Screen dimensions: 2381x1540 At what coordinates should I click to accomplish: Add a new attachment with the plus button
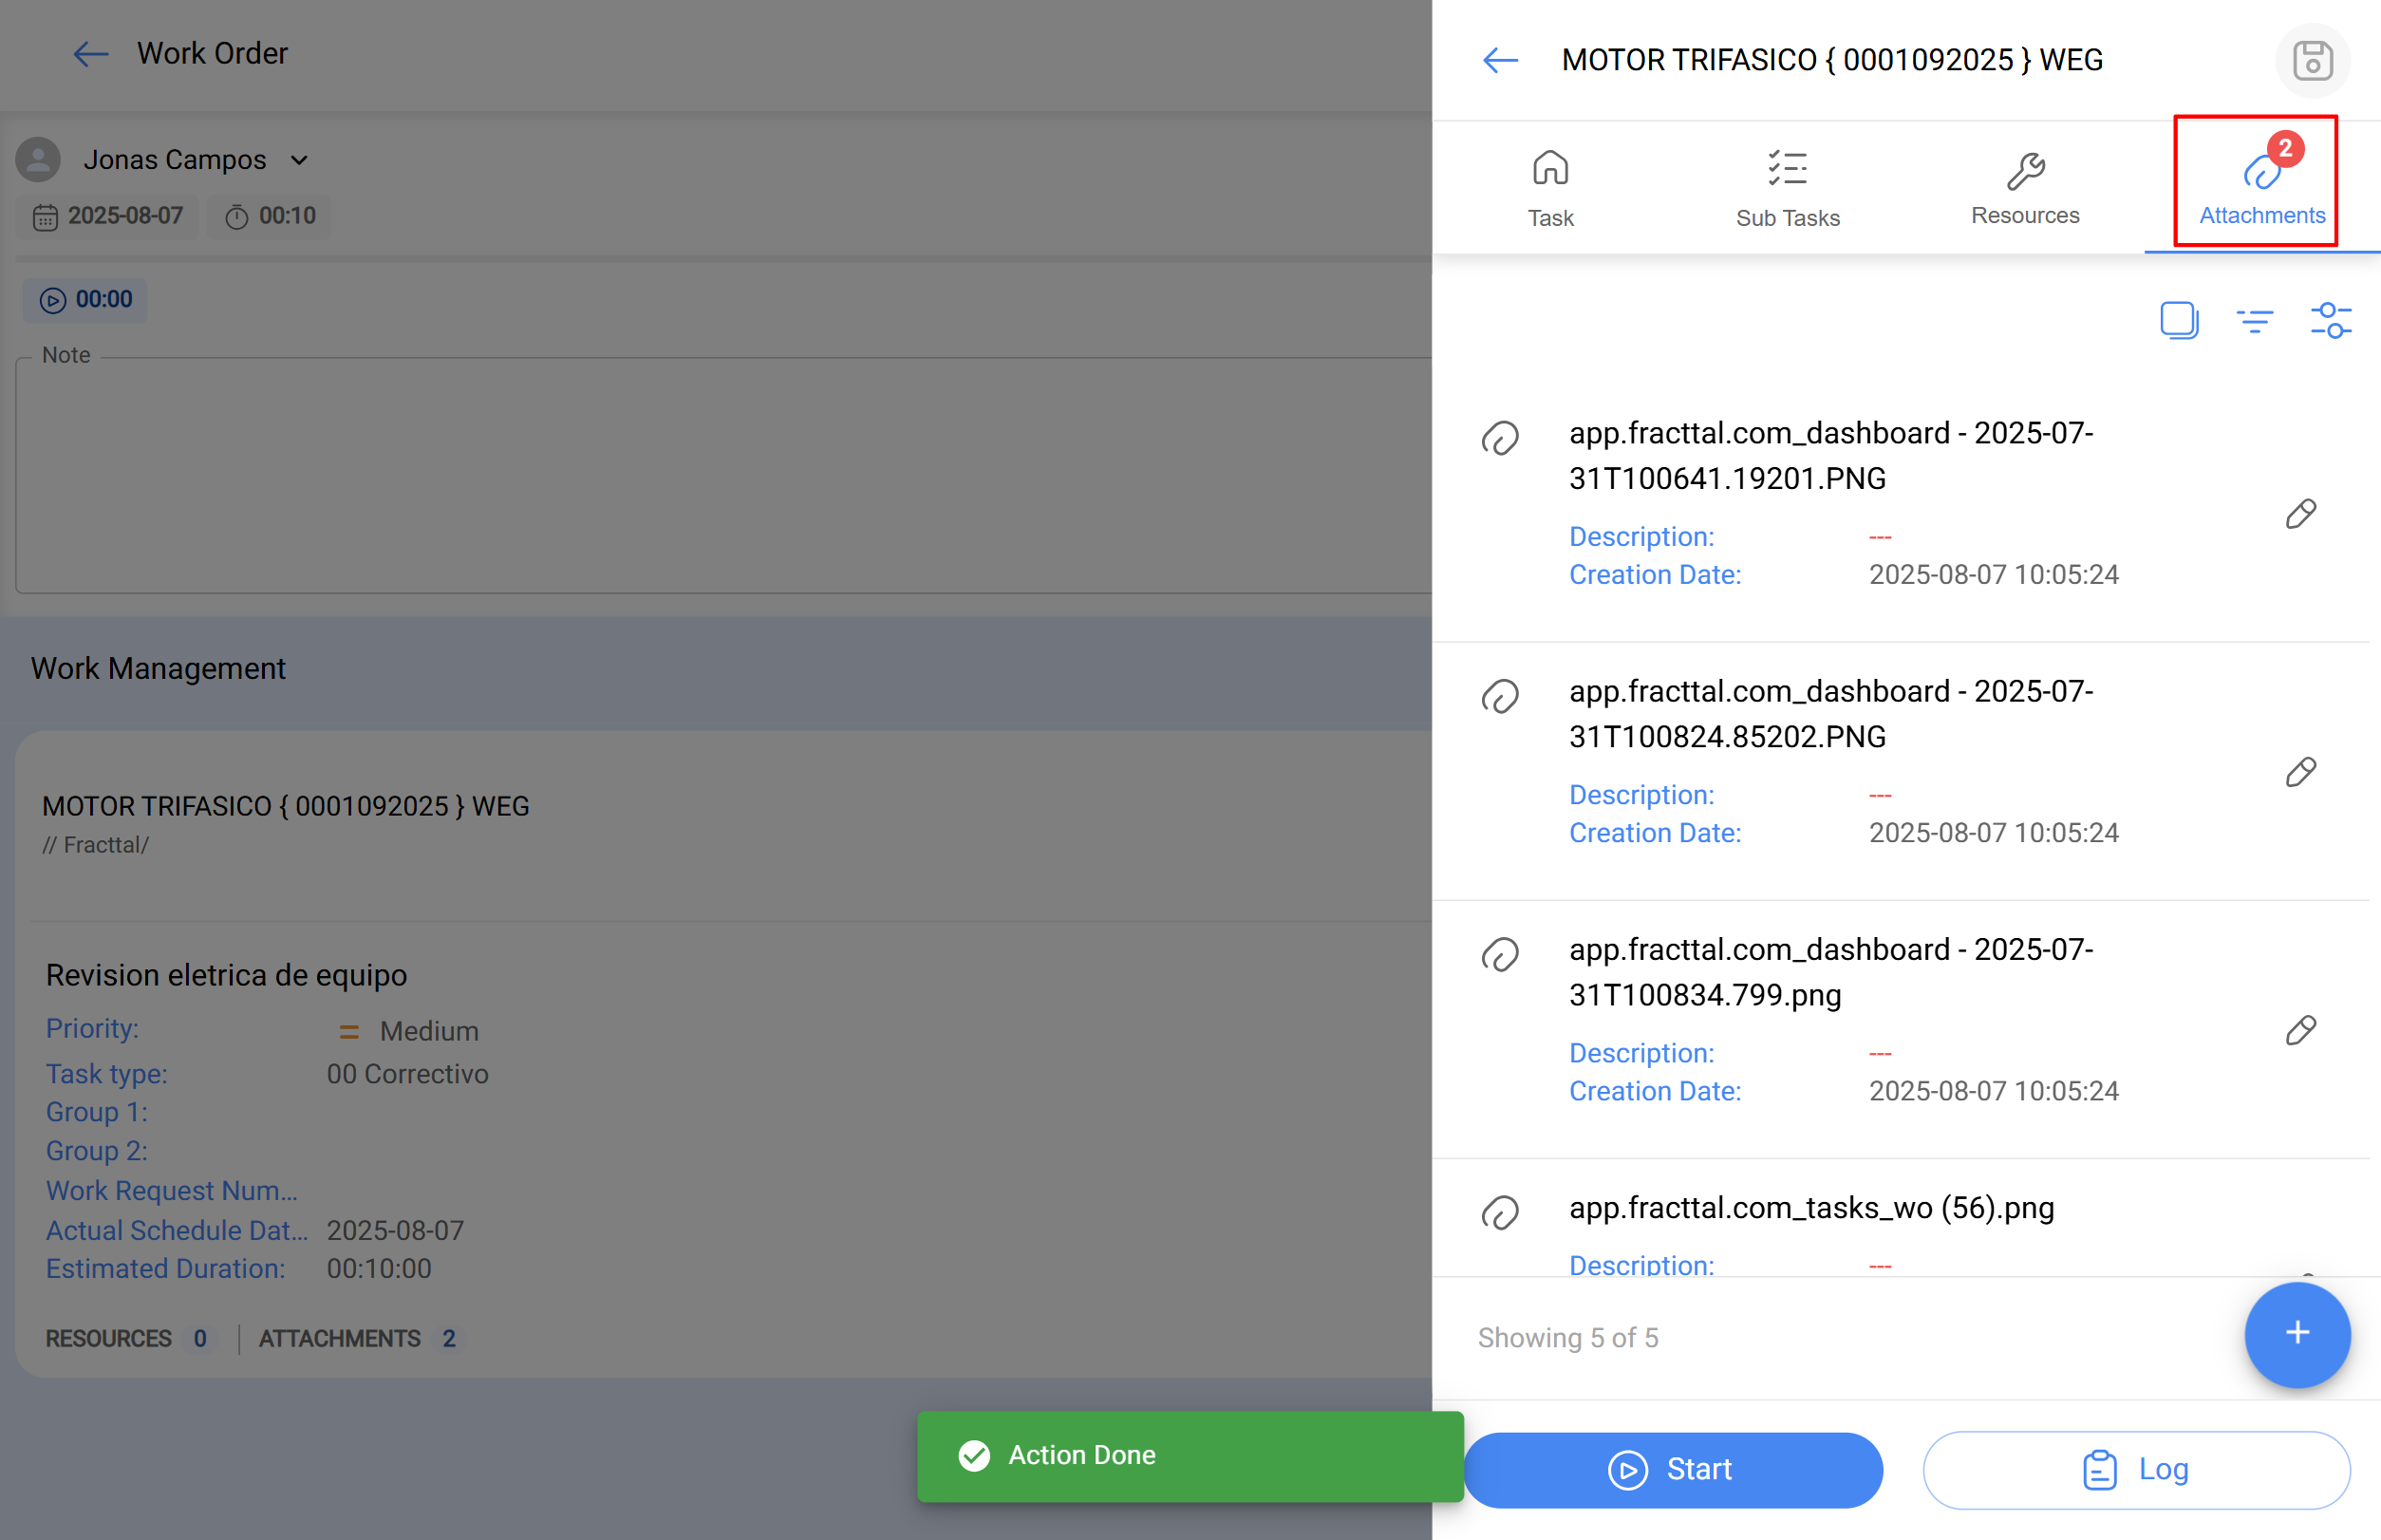(2296, 1335)
